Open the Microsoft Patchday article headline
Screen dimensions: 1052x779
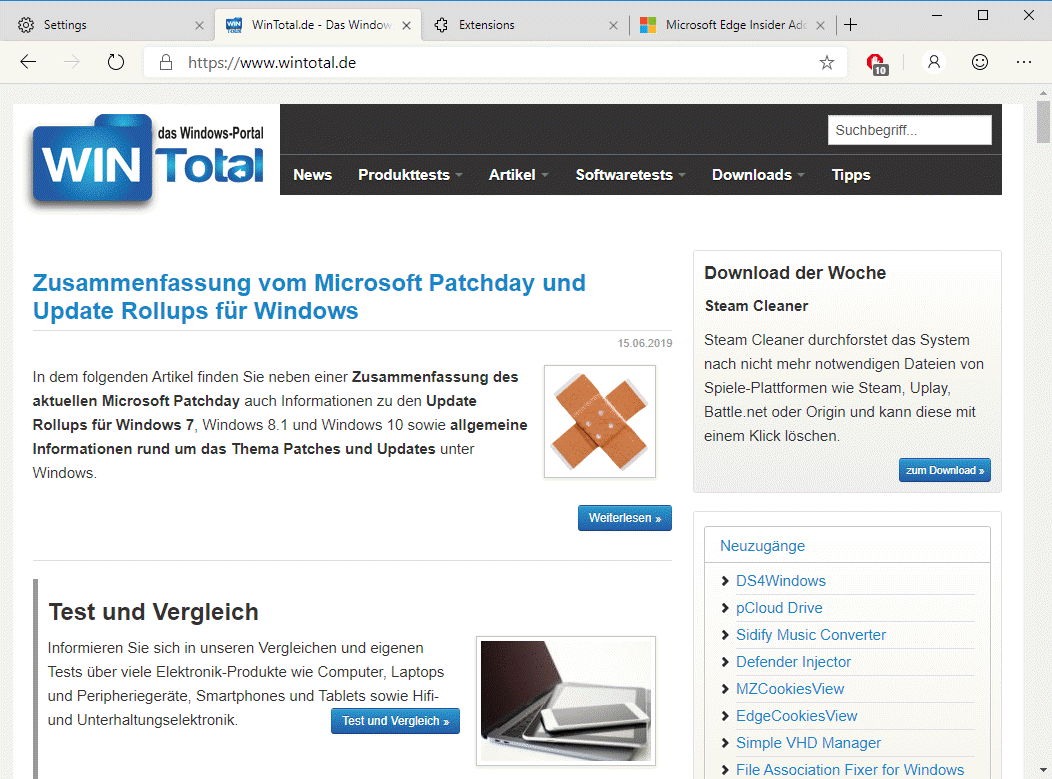309,297
